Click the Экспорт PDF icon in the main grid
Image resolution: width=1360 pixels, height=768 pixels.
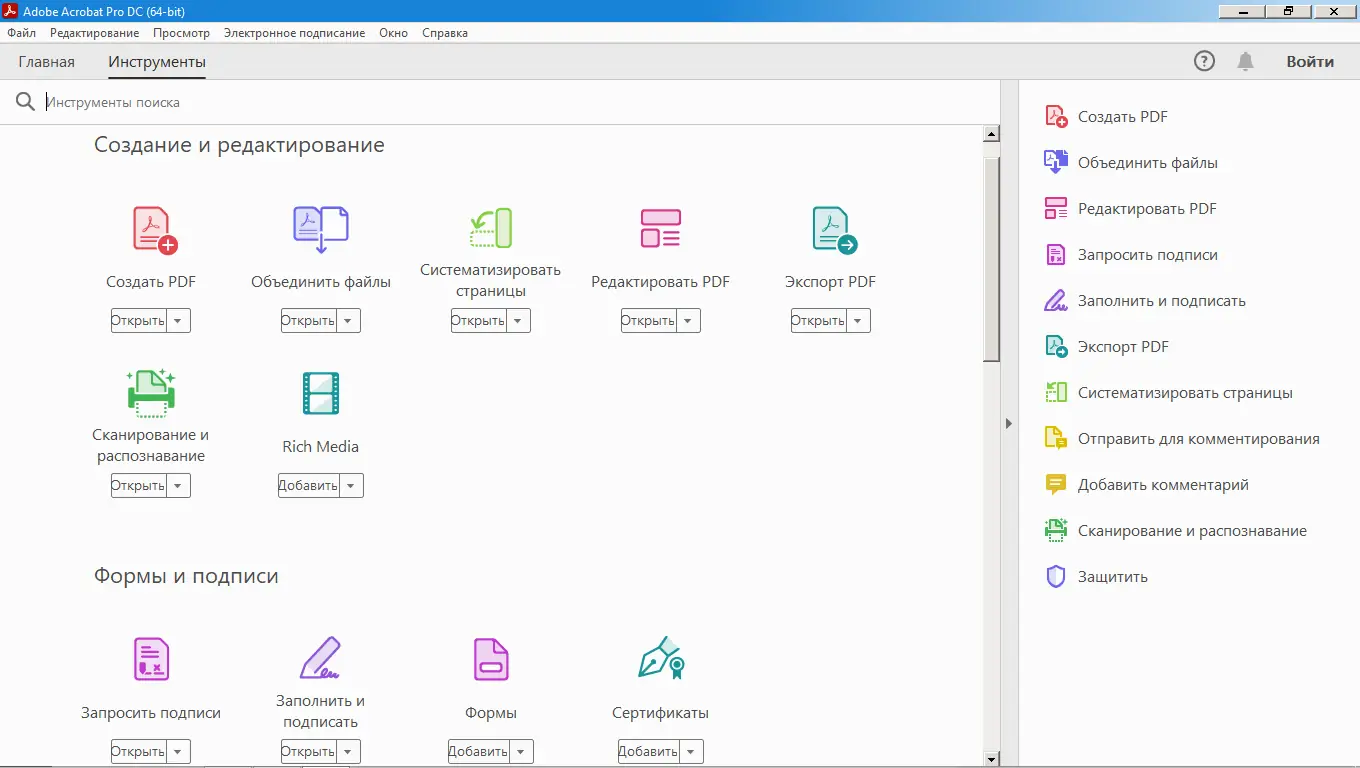pyautogui.click(x=834, y=230)
